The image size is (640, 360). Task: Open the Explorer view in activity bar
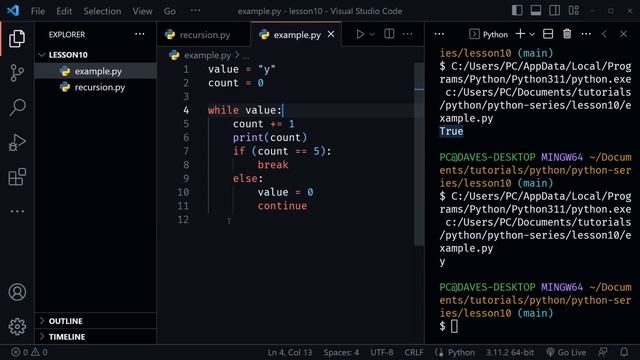coord(17,38)
